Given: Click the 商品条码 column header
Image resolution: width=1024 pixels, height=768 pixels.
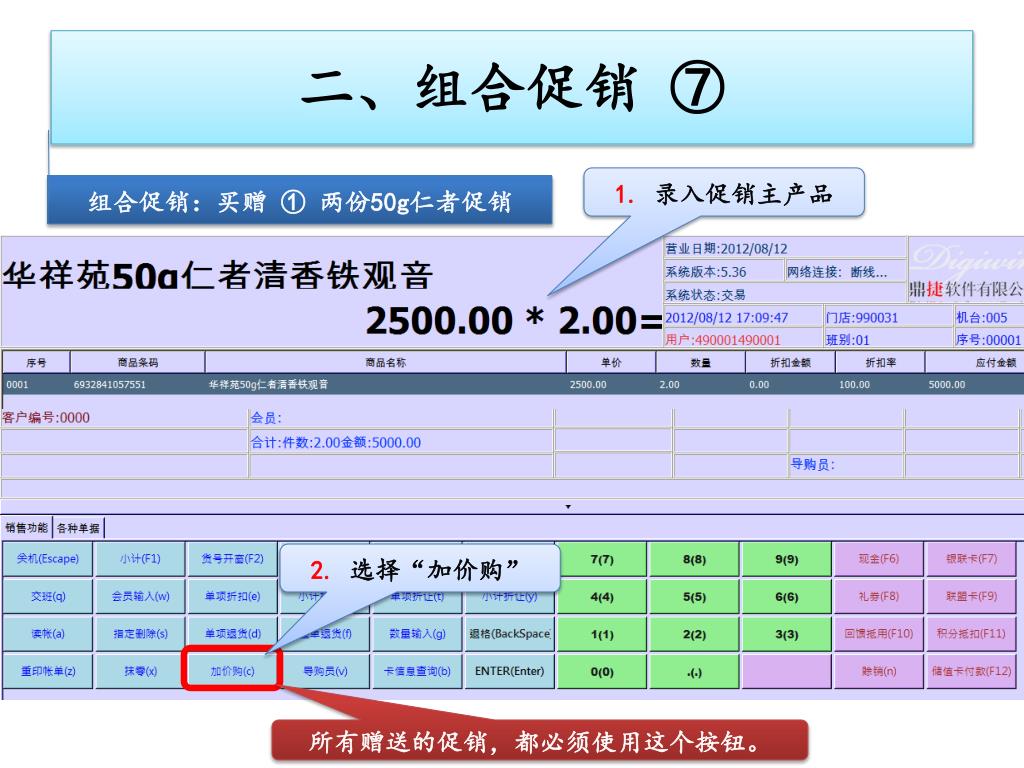Looking at the screenshot, I should coord(138,362).
